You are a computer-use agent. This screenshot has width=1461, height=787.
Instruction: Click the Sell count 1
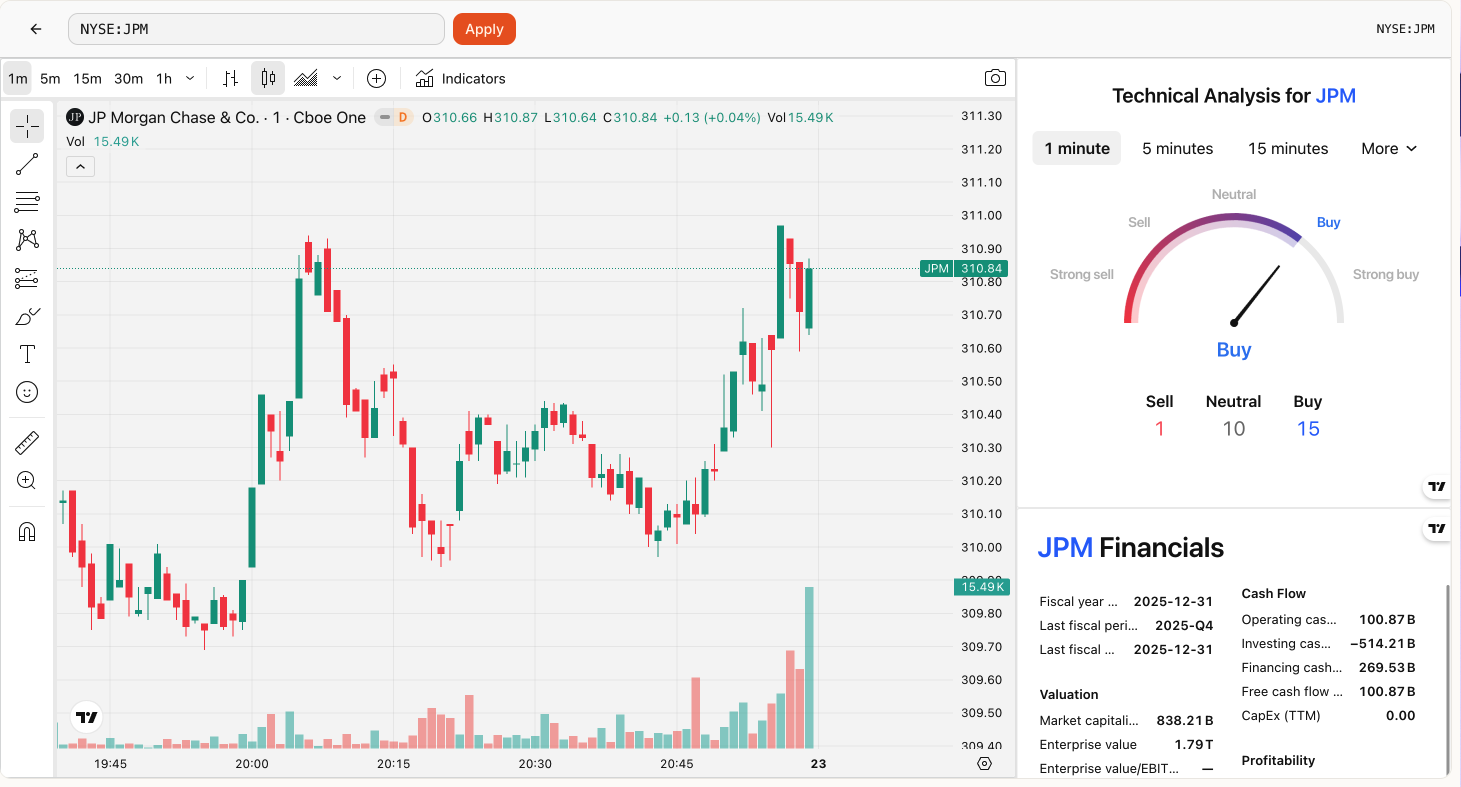click(x=1160, y=429)
